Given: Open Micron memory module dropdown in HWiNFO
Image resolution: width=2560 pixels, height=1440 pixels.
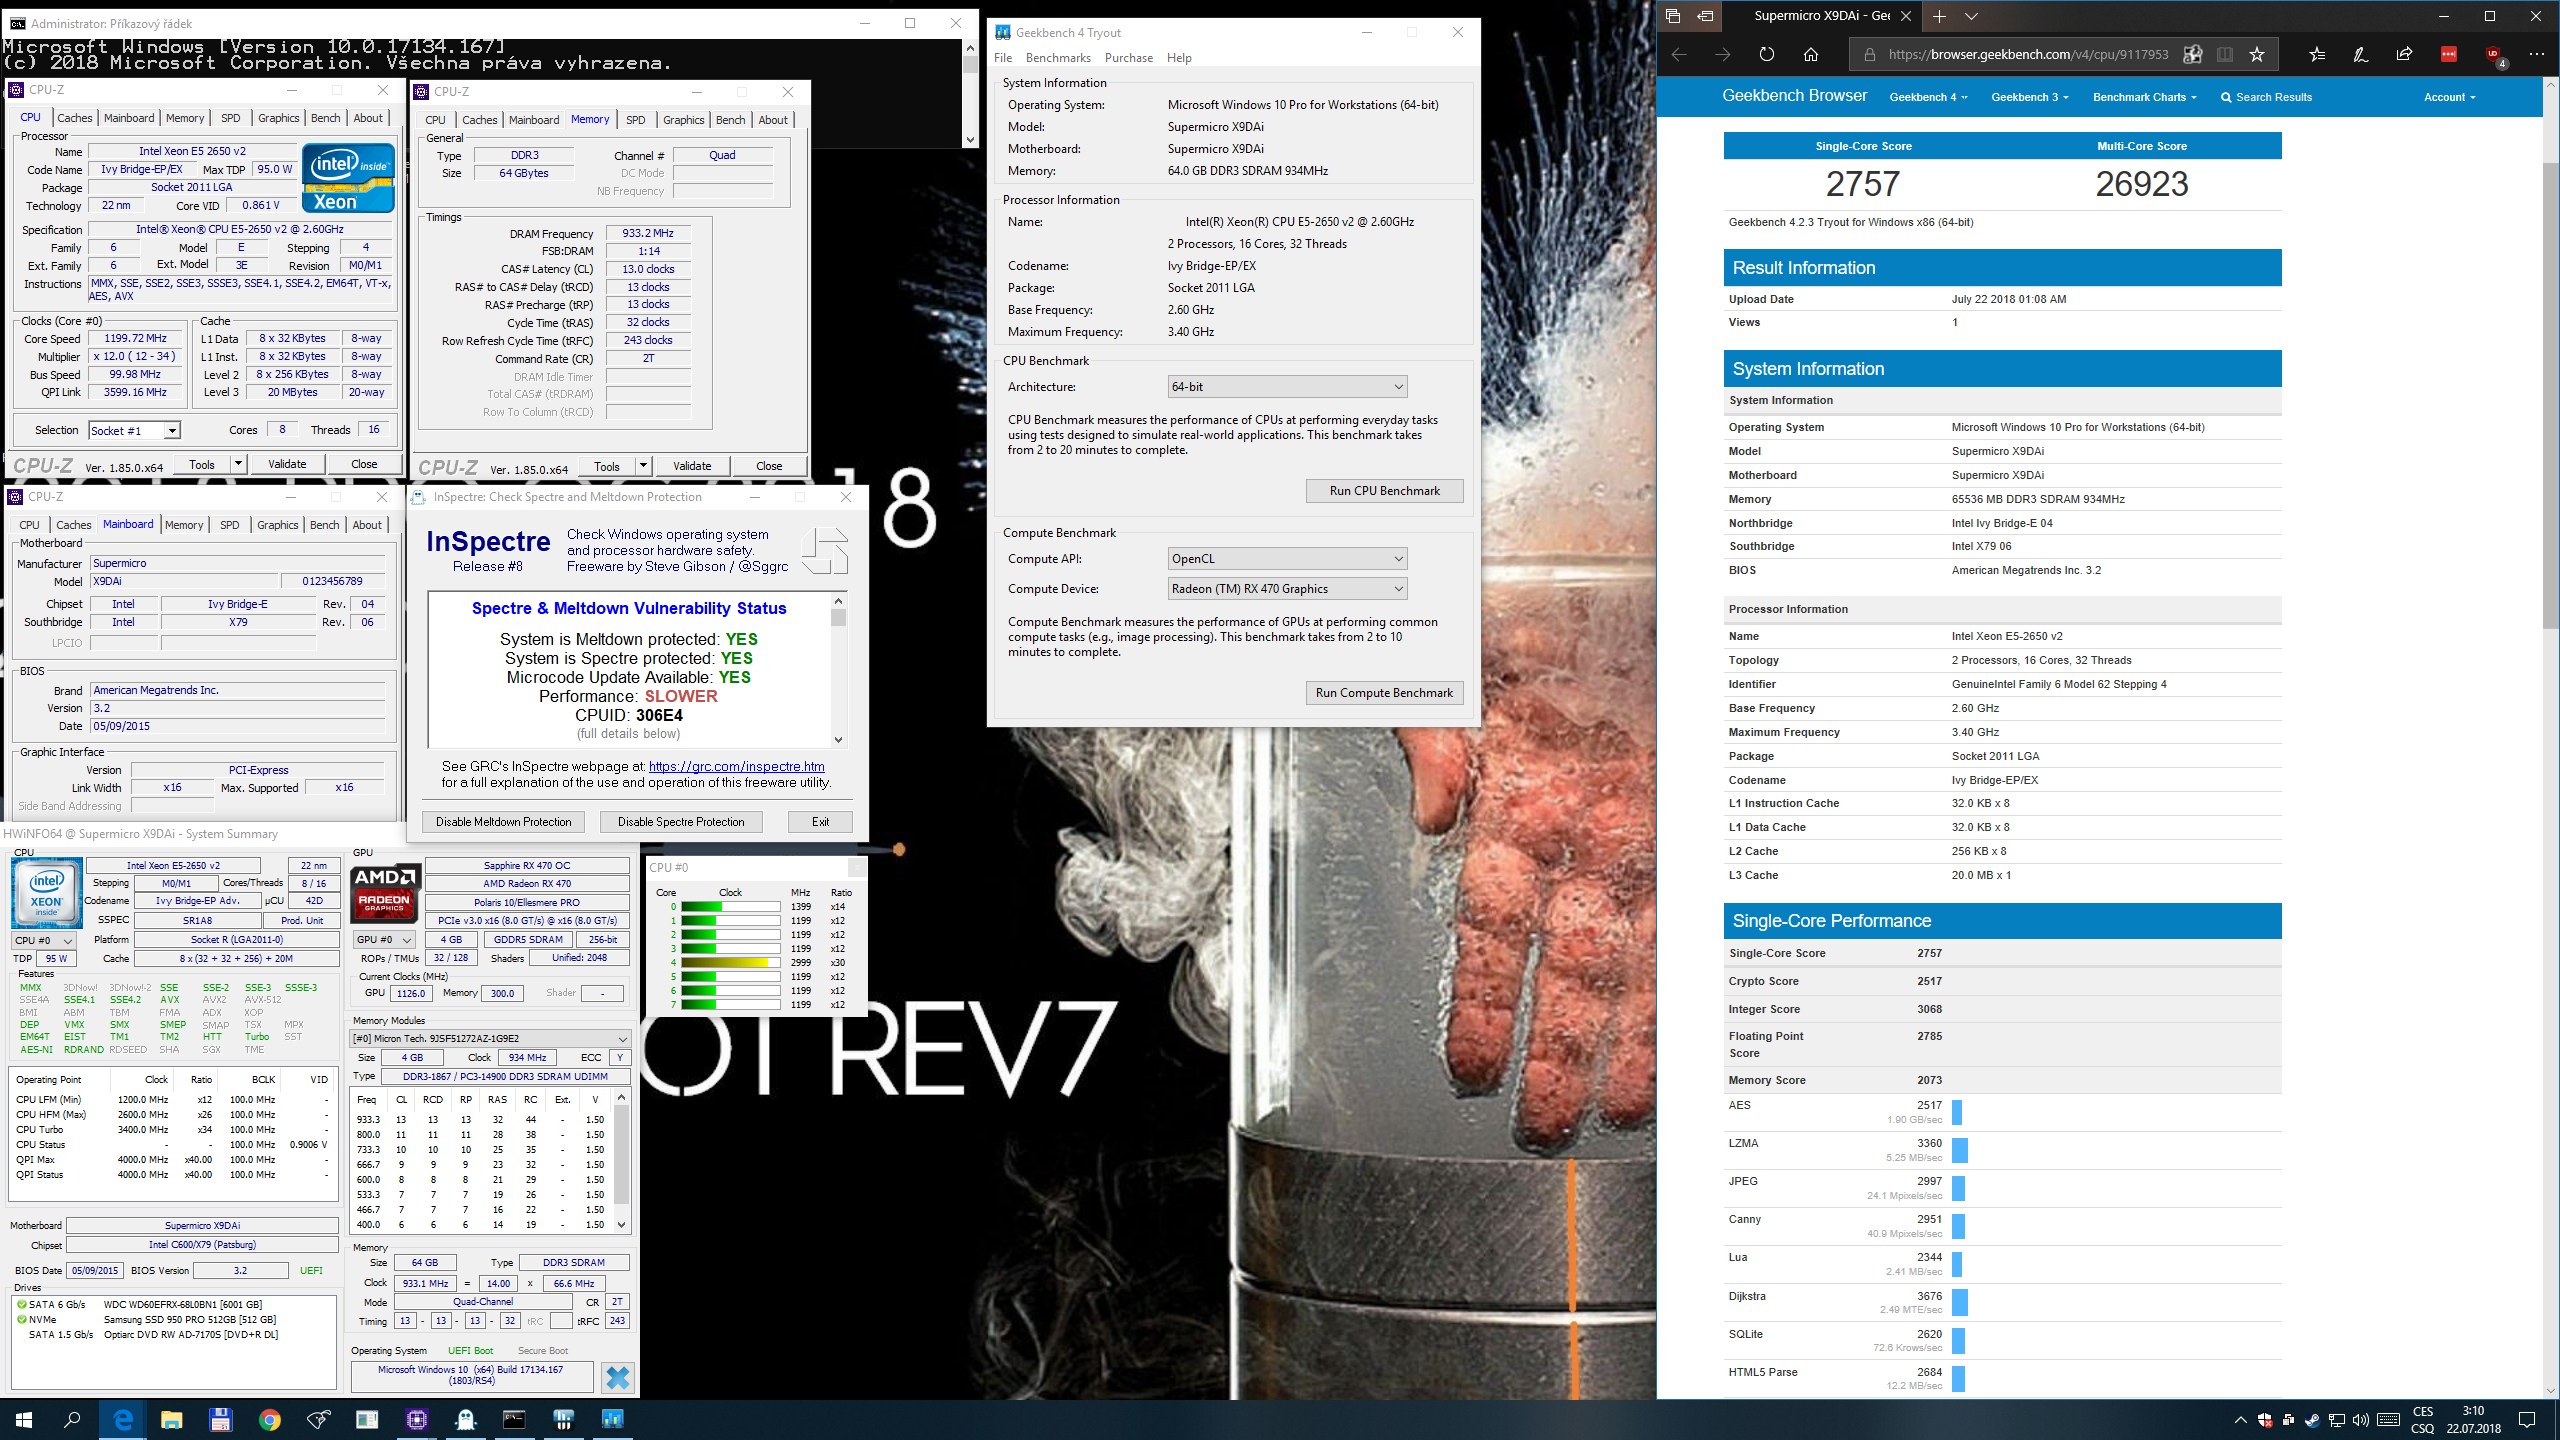Looking at the screenshot, I should click(490, 1038).
